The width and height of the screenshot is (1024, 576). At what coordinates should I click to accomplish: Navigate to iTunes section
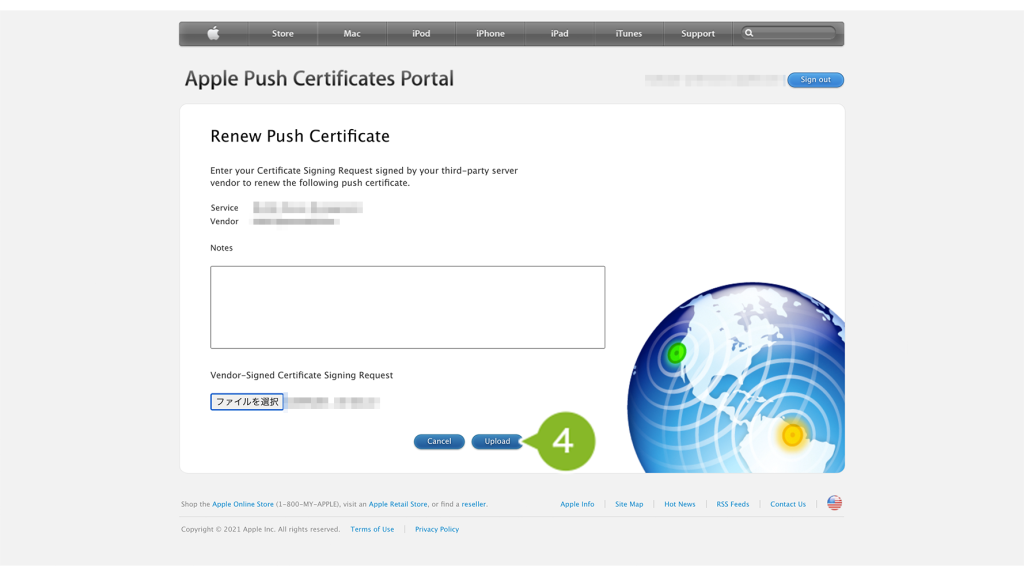coord(628,33)
